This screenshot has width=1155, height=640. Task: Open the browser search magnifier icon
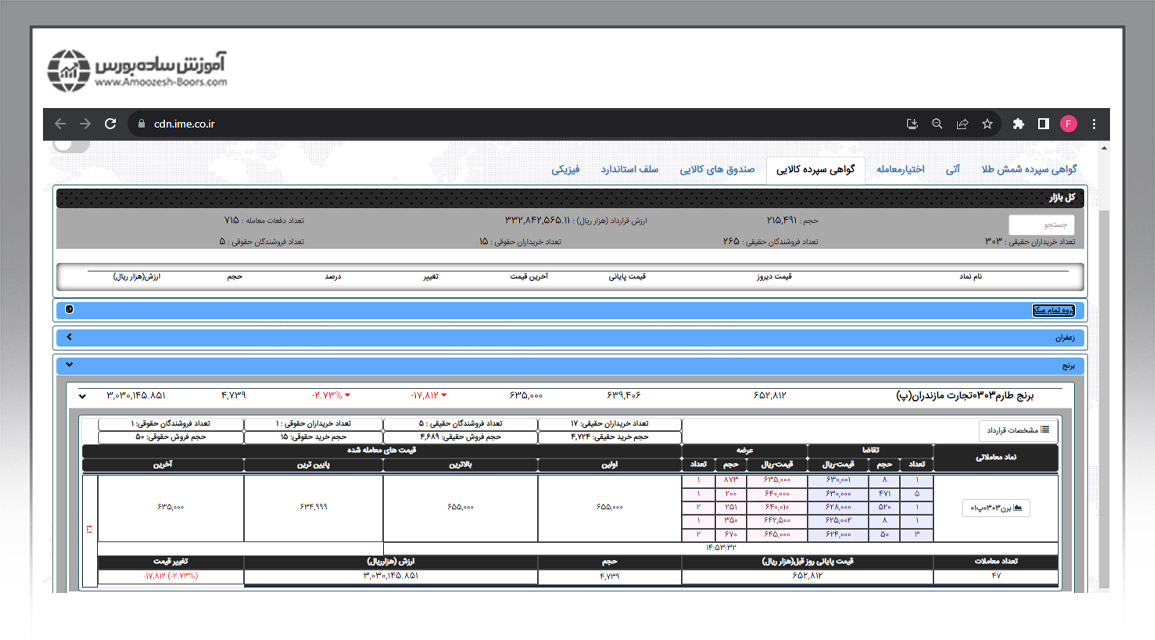click(x=937, y=124)
